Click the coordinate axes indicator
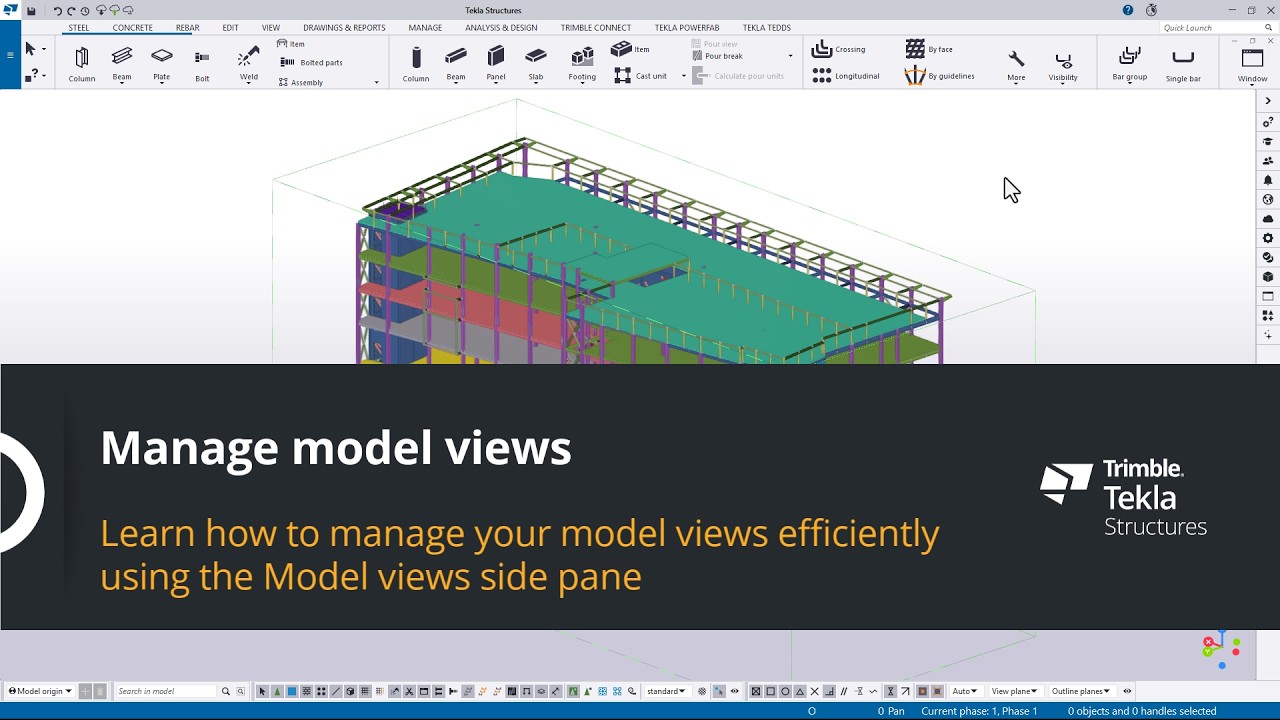 pos(1222,650)
